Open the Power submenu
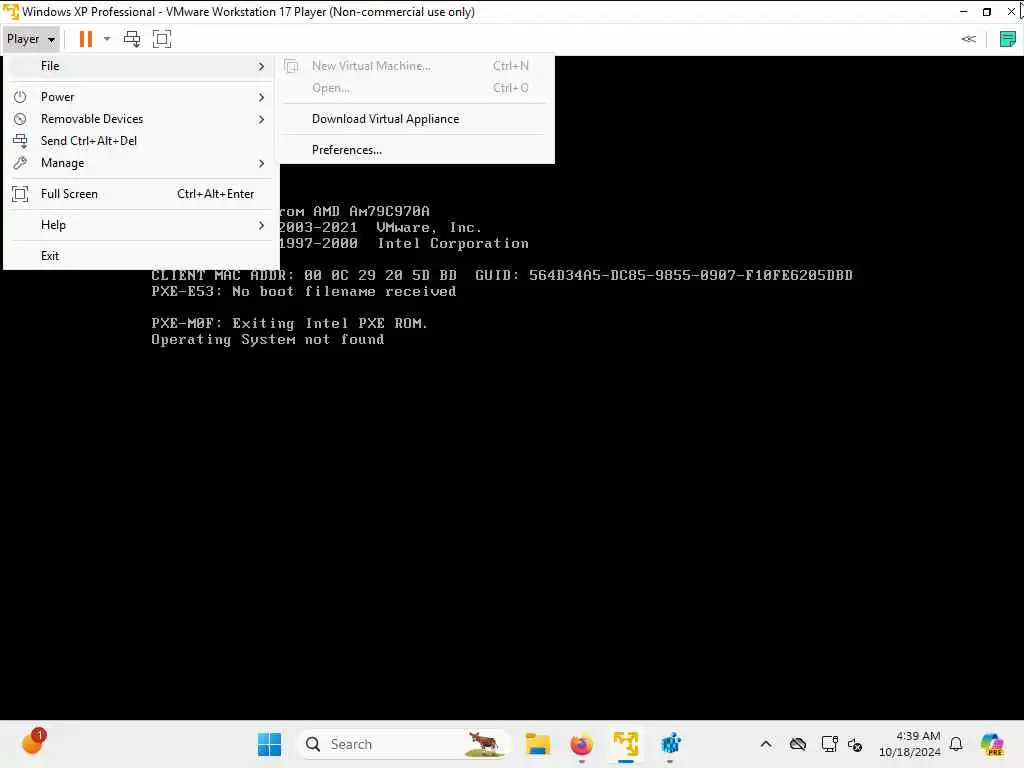 140,97
